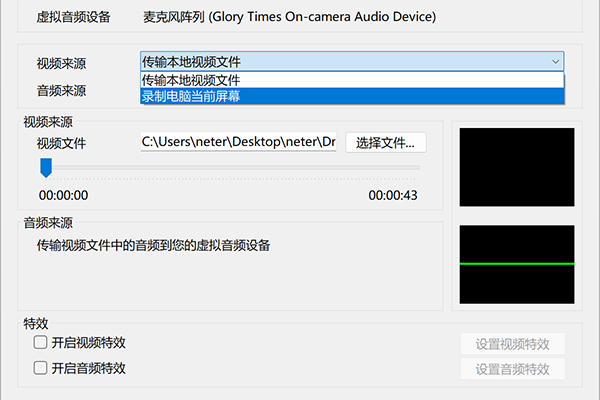Click the middle of the video progress track
600x400 pixels.
[230, 168]
